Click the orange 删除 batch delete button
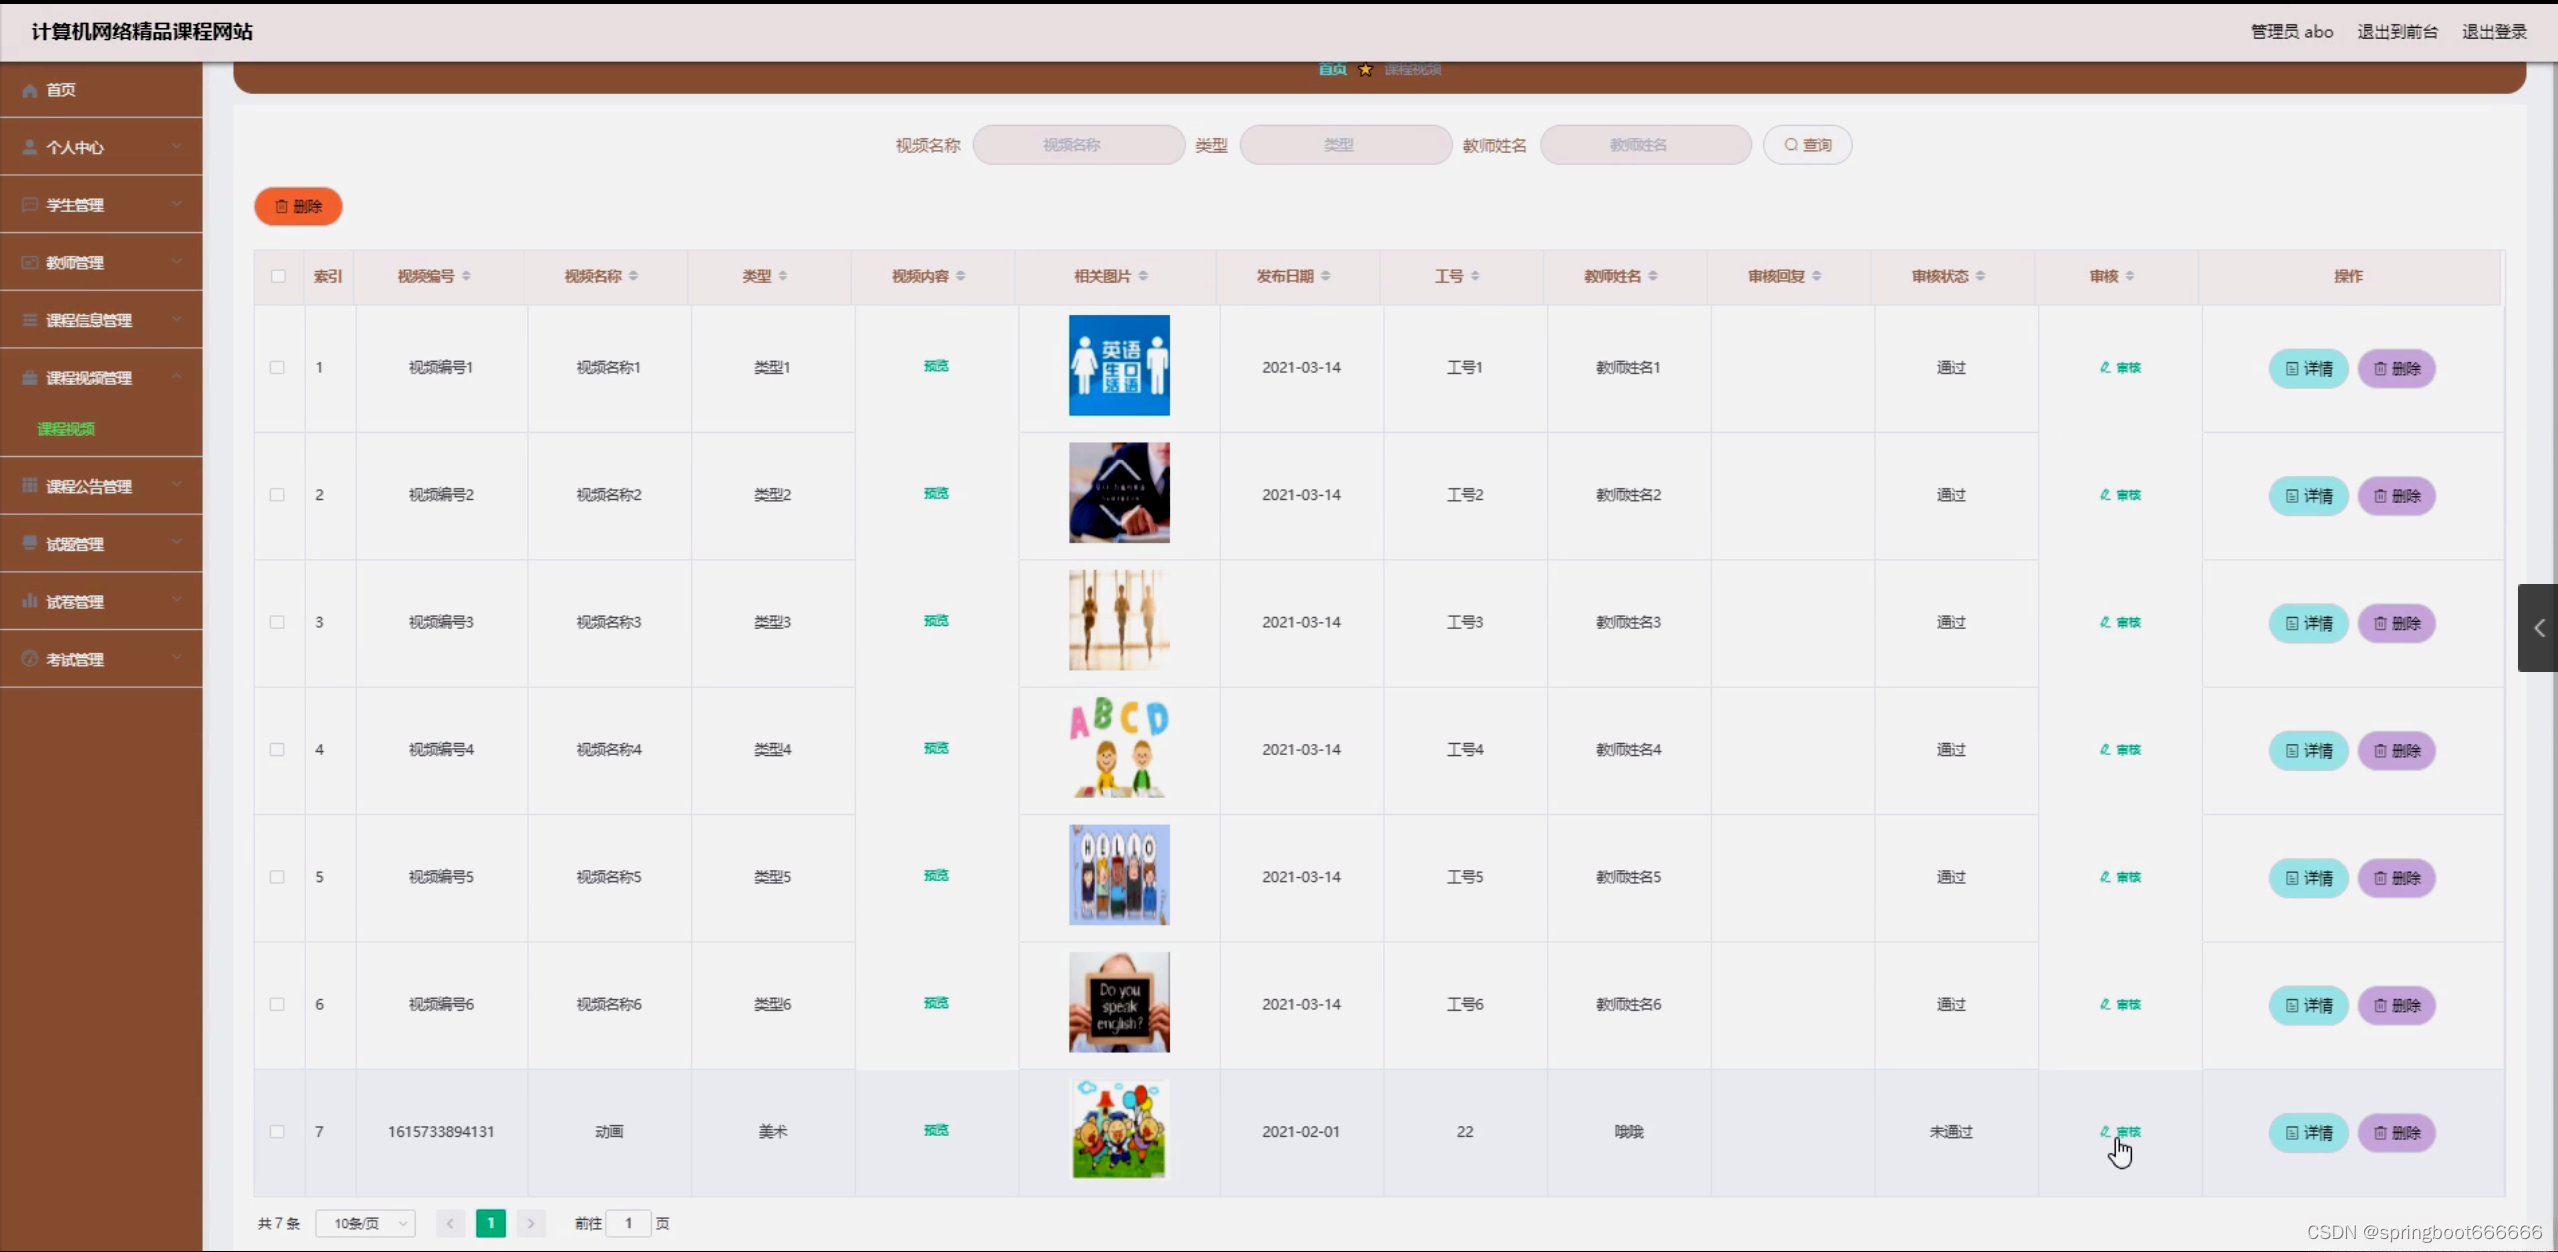Image resolution: width=2558 pixels, height=1252 pixels. [x=298, y=206]
